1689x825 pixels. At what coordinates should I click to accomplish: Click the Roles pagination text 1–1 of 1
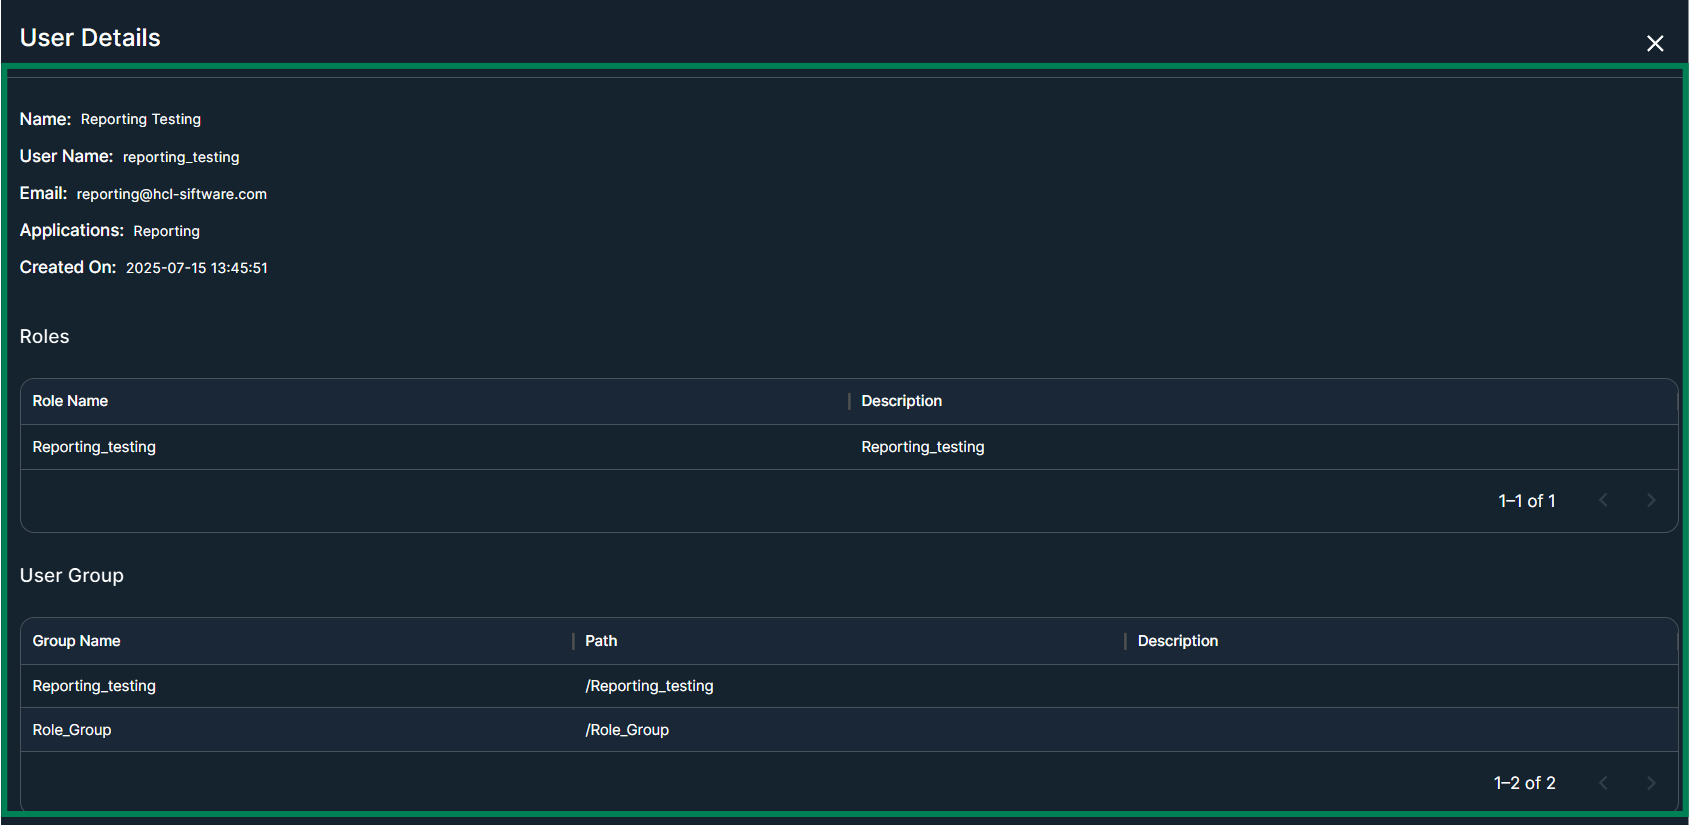(x=1527, y=501)
